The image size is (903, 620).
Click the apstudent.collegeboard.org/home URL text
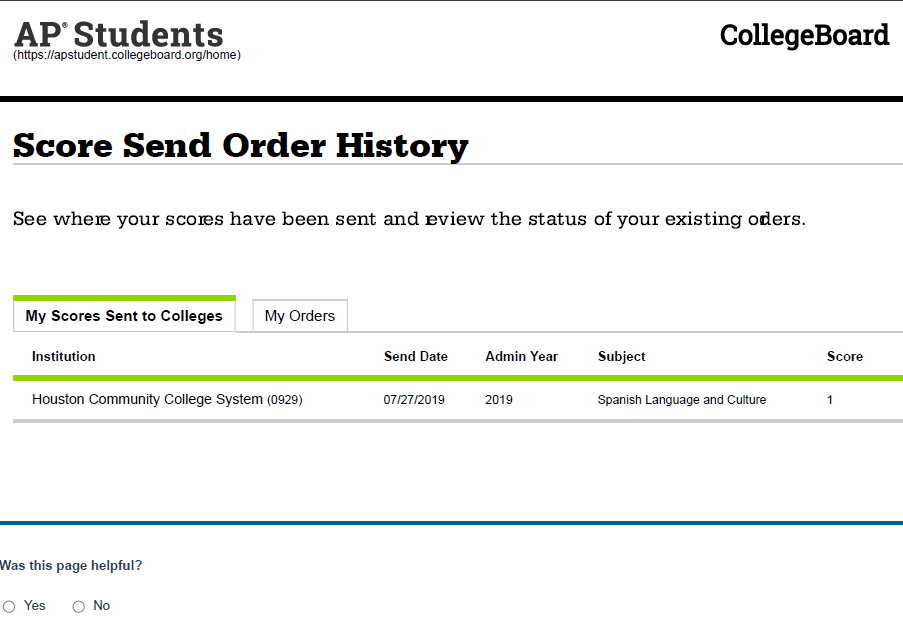point(127,55)
